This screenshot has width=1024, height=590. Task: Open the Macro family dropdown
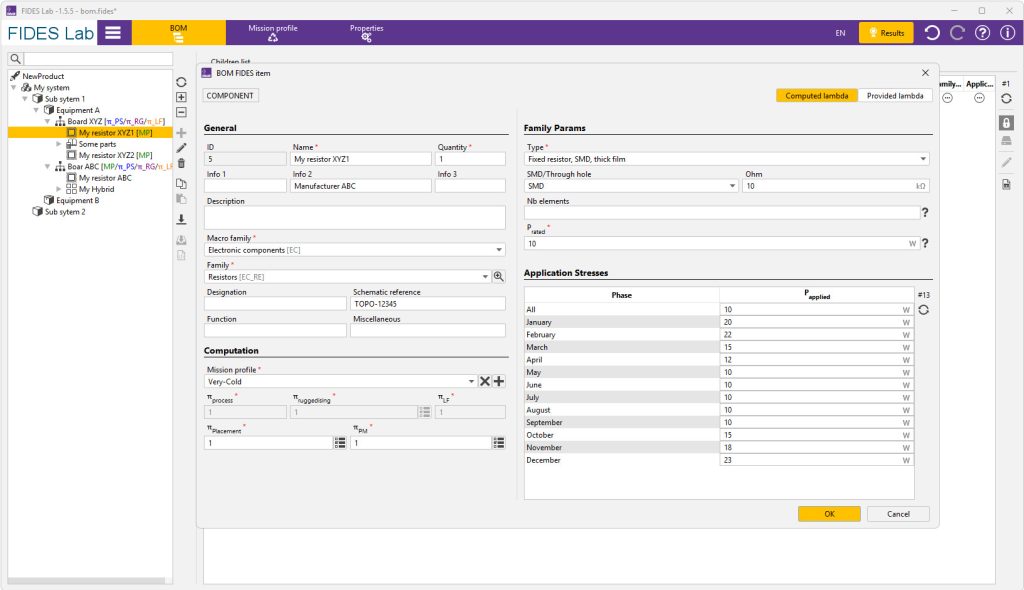click(500, 250)
